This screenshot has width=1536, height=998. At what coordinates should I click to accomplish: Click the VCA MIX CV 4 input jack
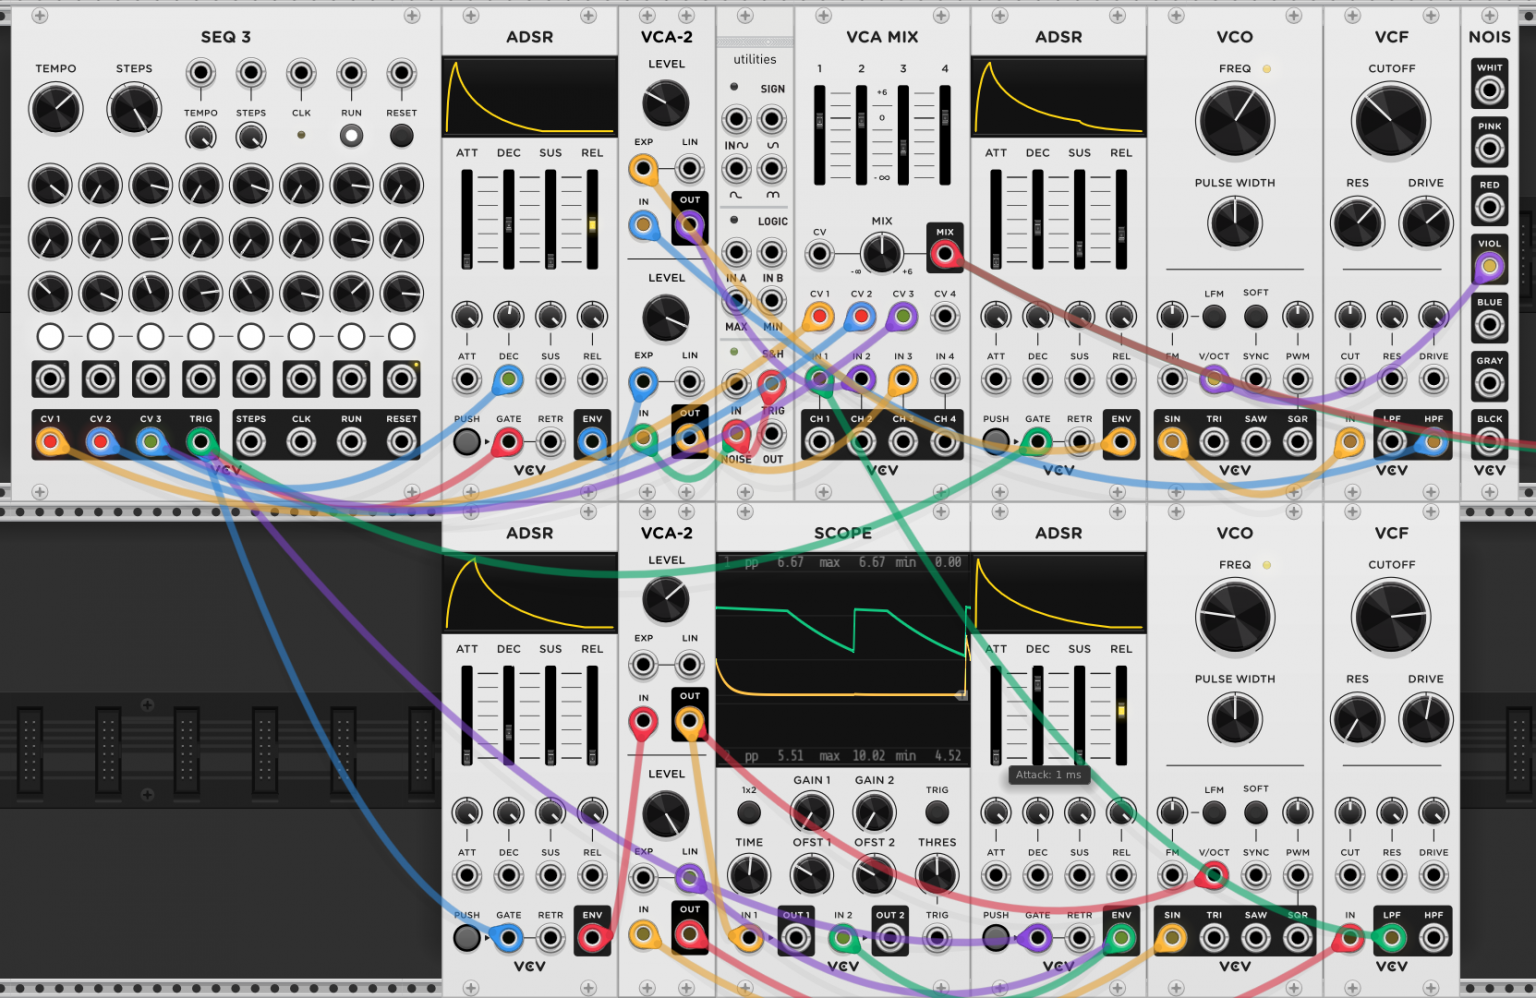tap(944, 317)
